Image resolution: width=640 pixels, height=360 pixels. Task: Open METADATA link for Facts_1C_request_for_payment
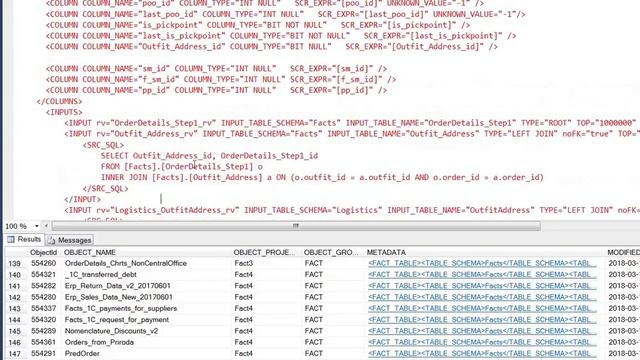point(482,320)
